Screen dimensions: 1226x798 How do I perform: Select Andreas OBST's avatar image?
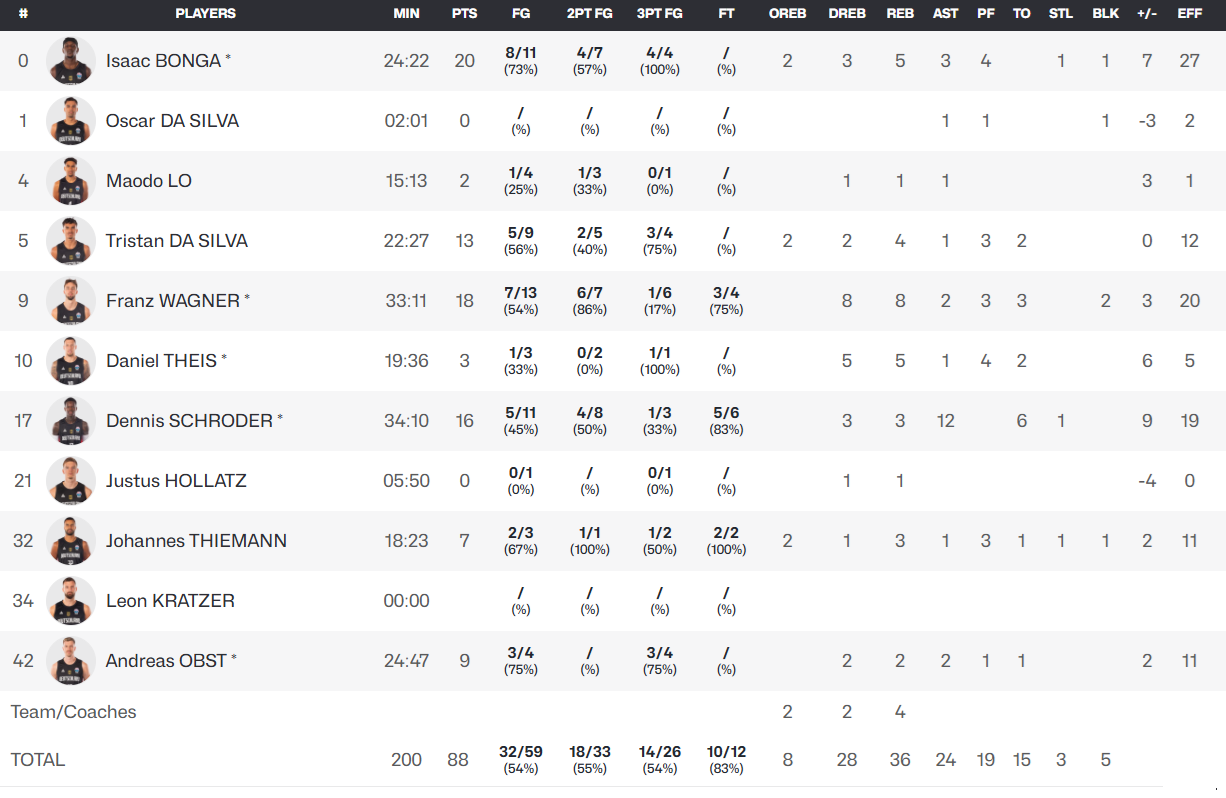coord(71,661)
